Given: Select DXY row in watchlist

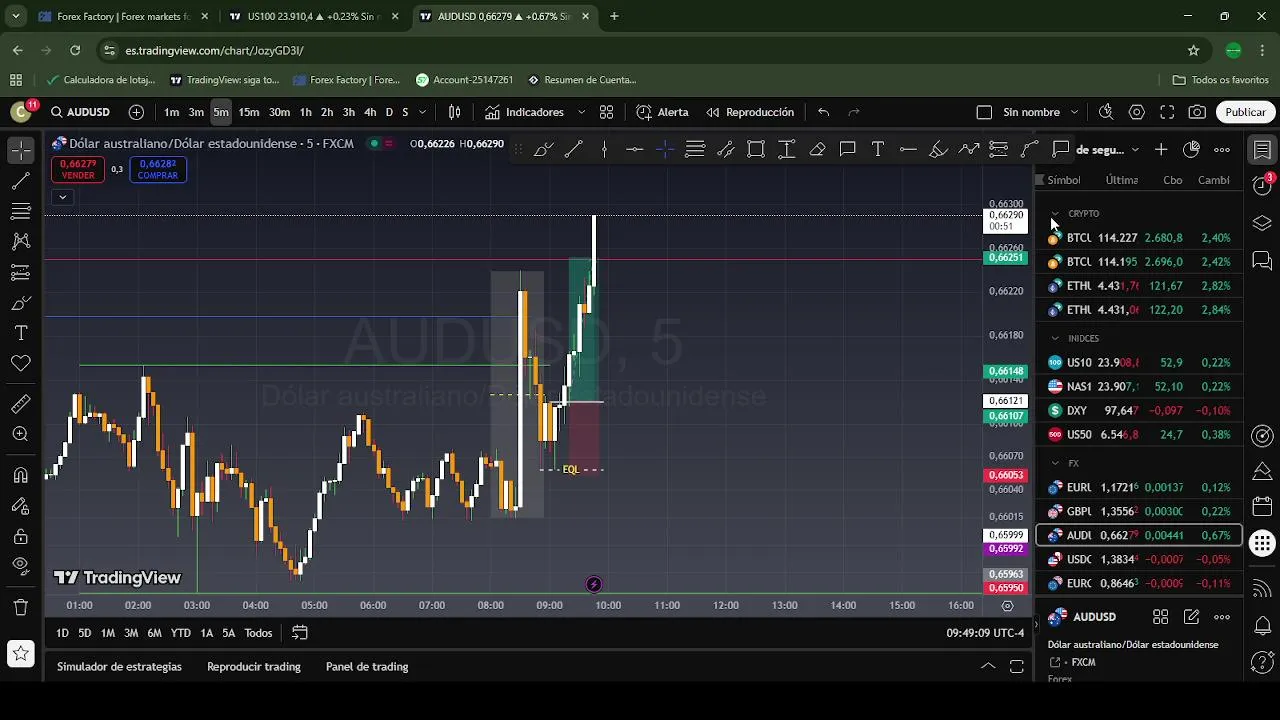Looking at the screenshot, I should 1140,410.
